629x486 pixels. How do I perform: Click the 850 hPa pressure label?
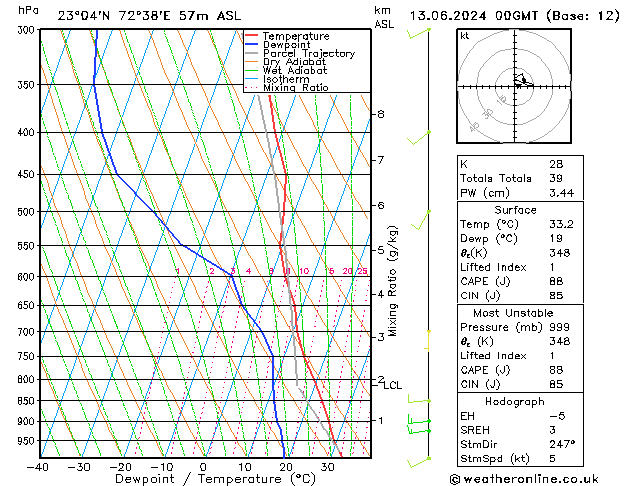click(28, 401)
